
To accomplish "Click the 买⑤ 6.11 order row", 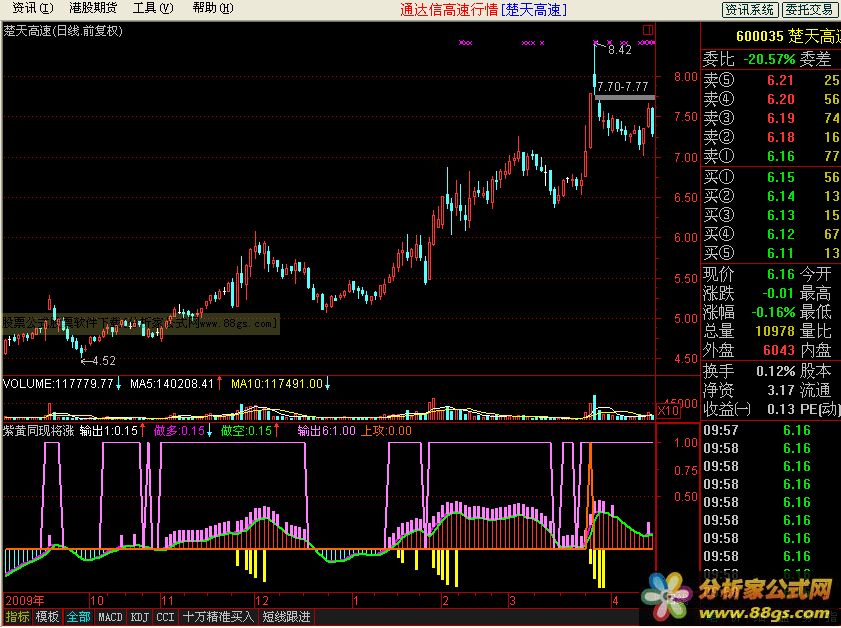I will 771,253.
